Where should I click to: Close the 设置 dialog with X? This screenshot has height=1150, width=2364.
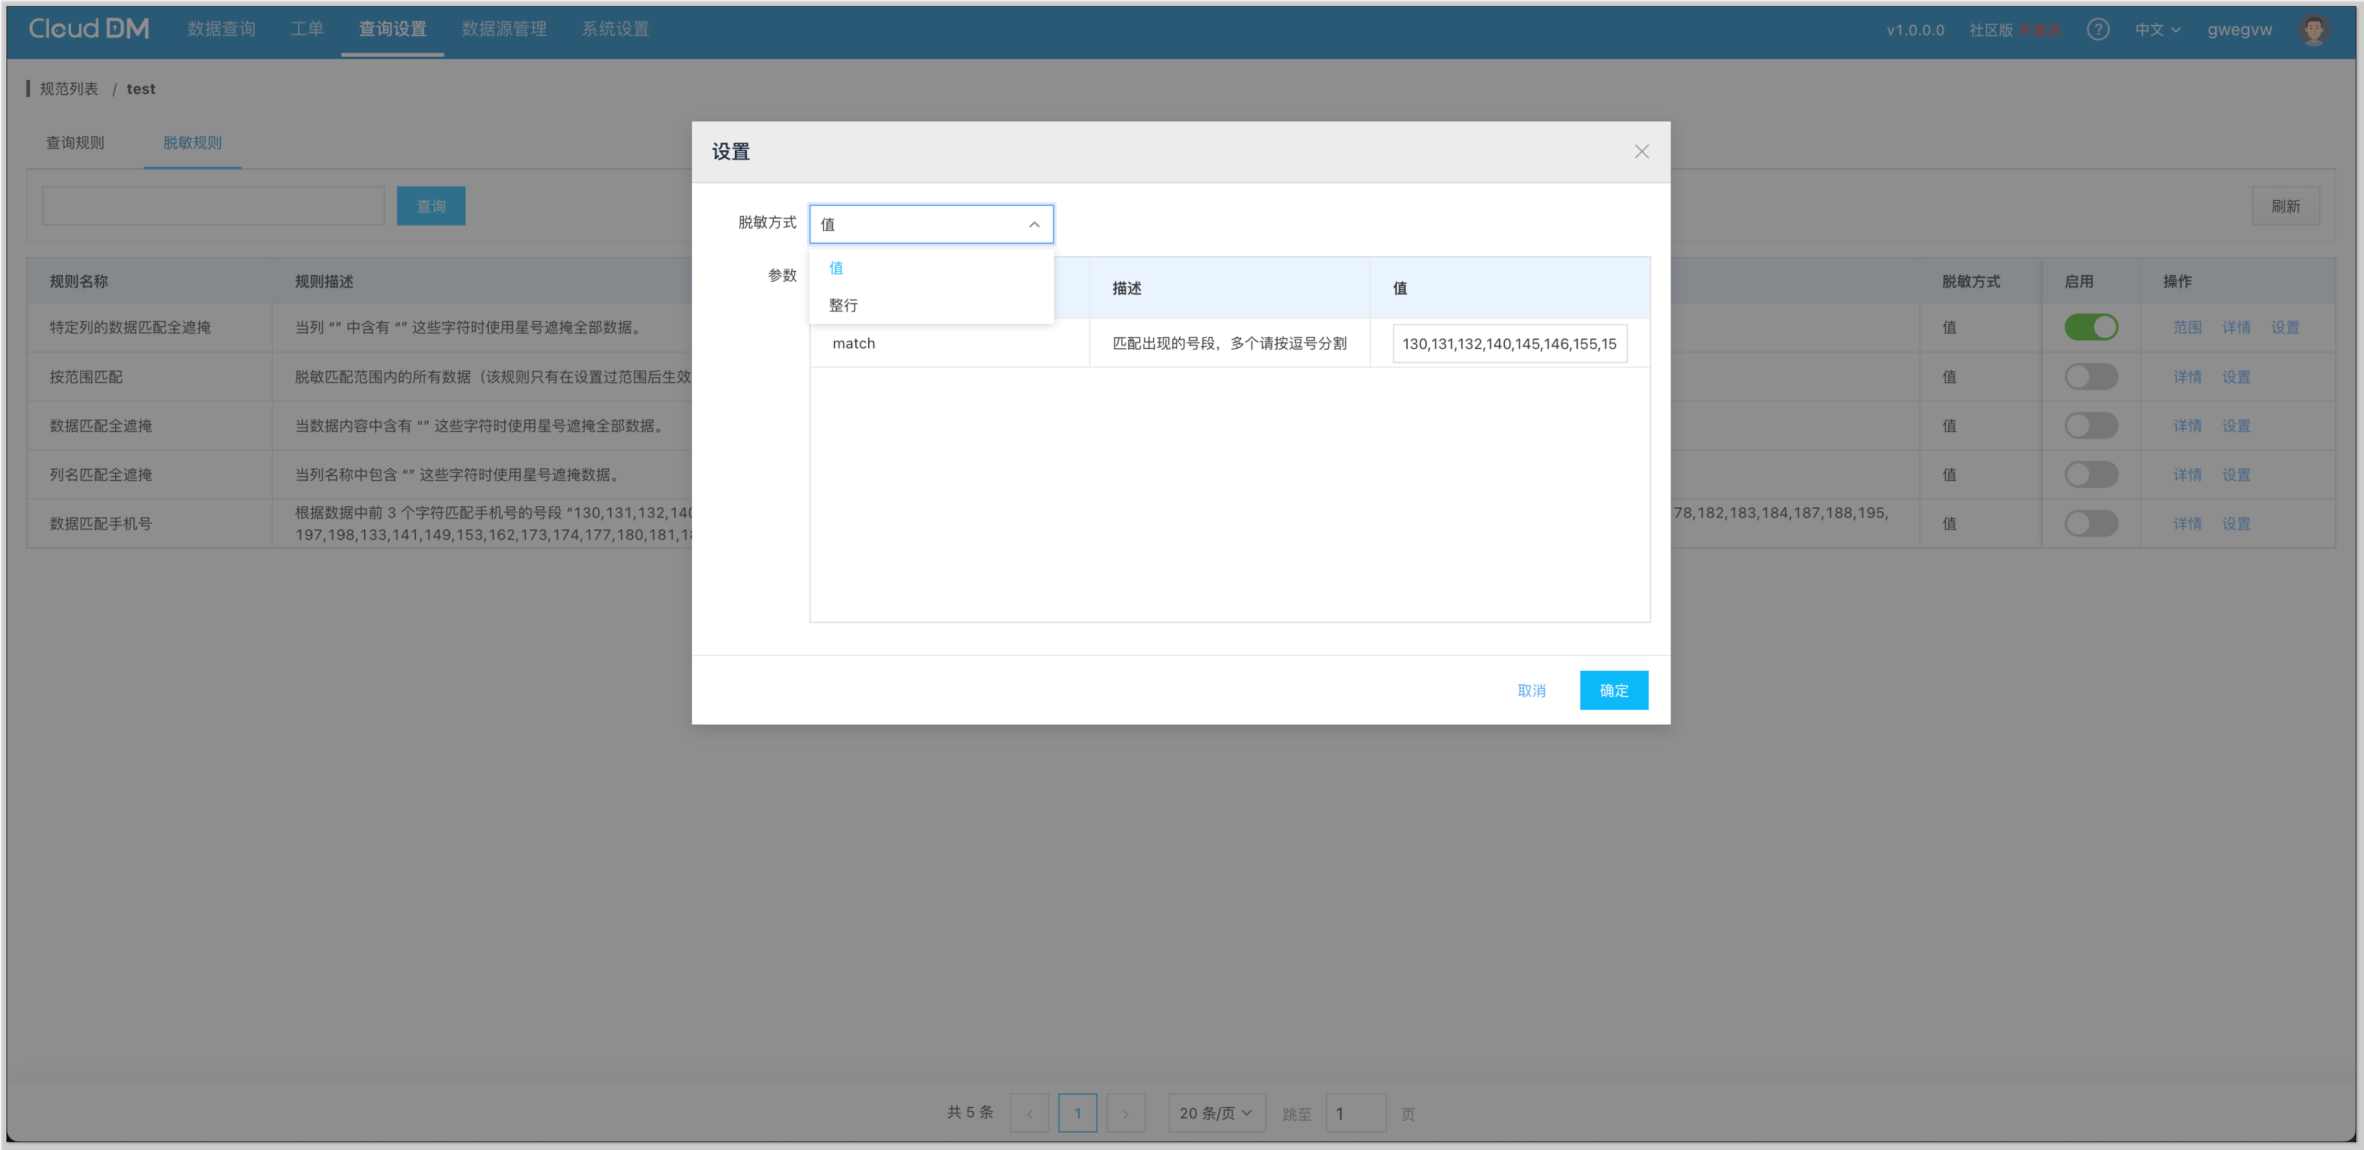[1641, 152]
